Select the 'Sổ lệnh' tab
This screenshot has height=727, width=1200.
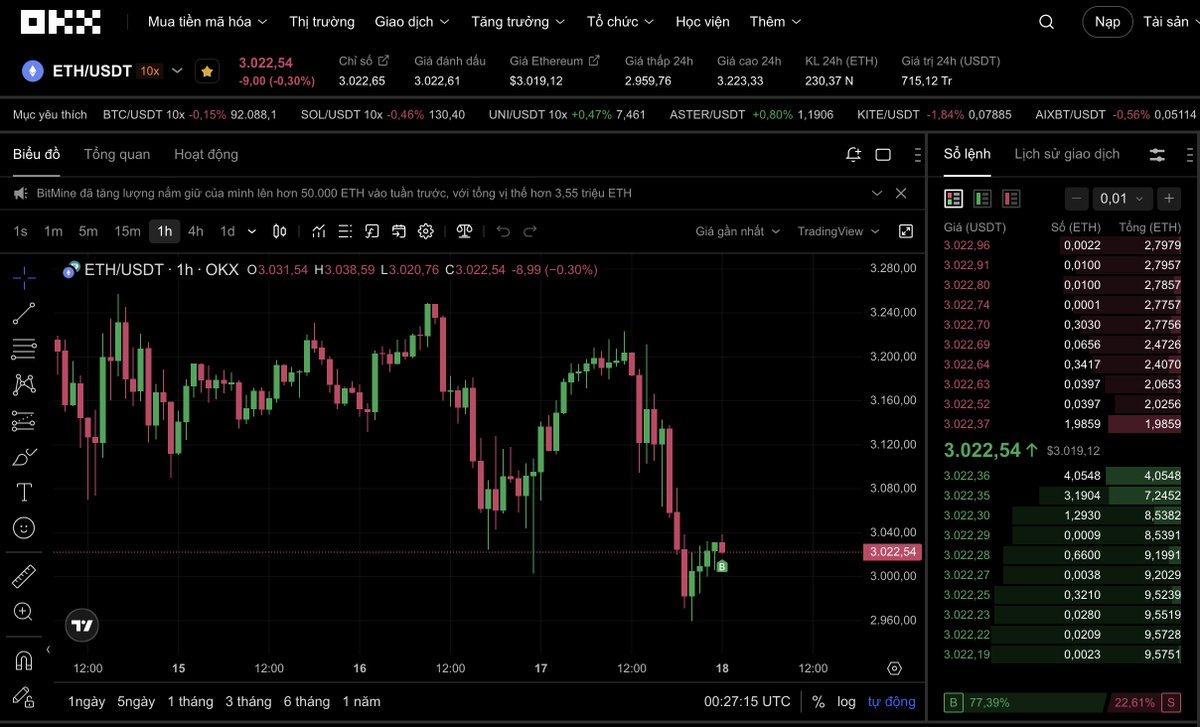click(967, 154)
